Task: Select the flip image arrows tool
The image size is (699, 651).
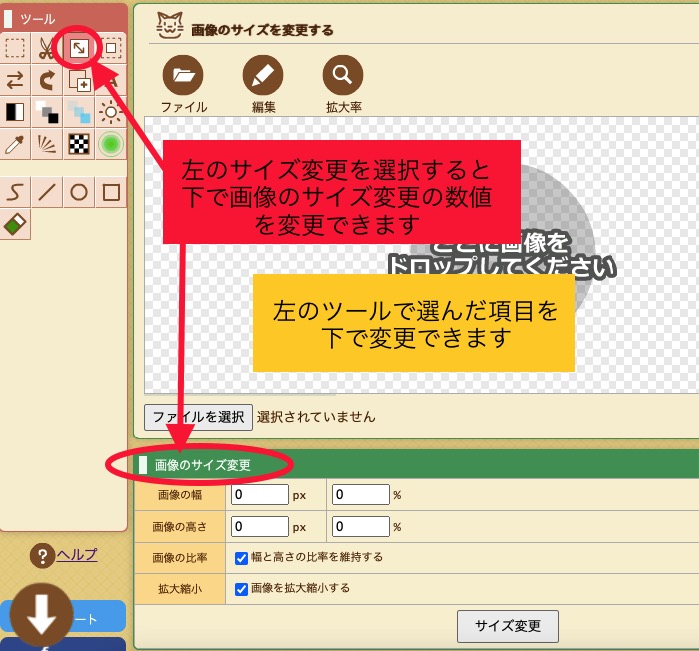Action: [x=15, y=80]
